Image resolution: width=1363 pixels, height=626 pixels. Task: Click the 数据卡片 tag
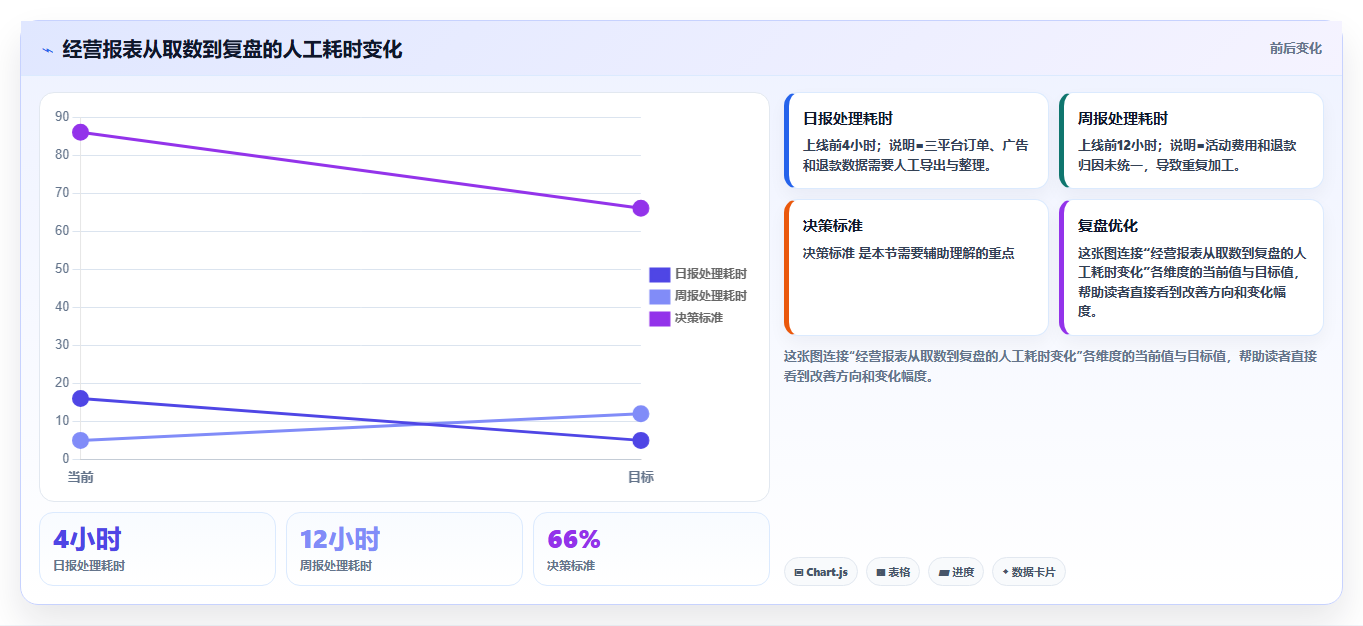click(x=1029, y=572)
